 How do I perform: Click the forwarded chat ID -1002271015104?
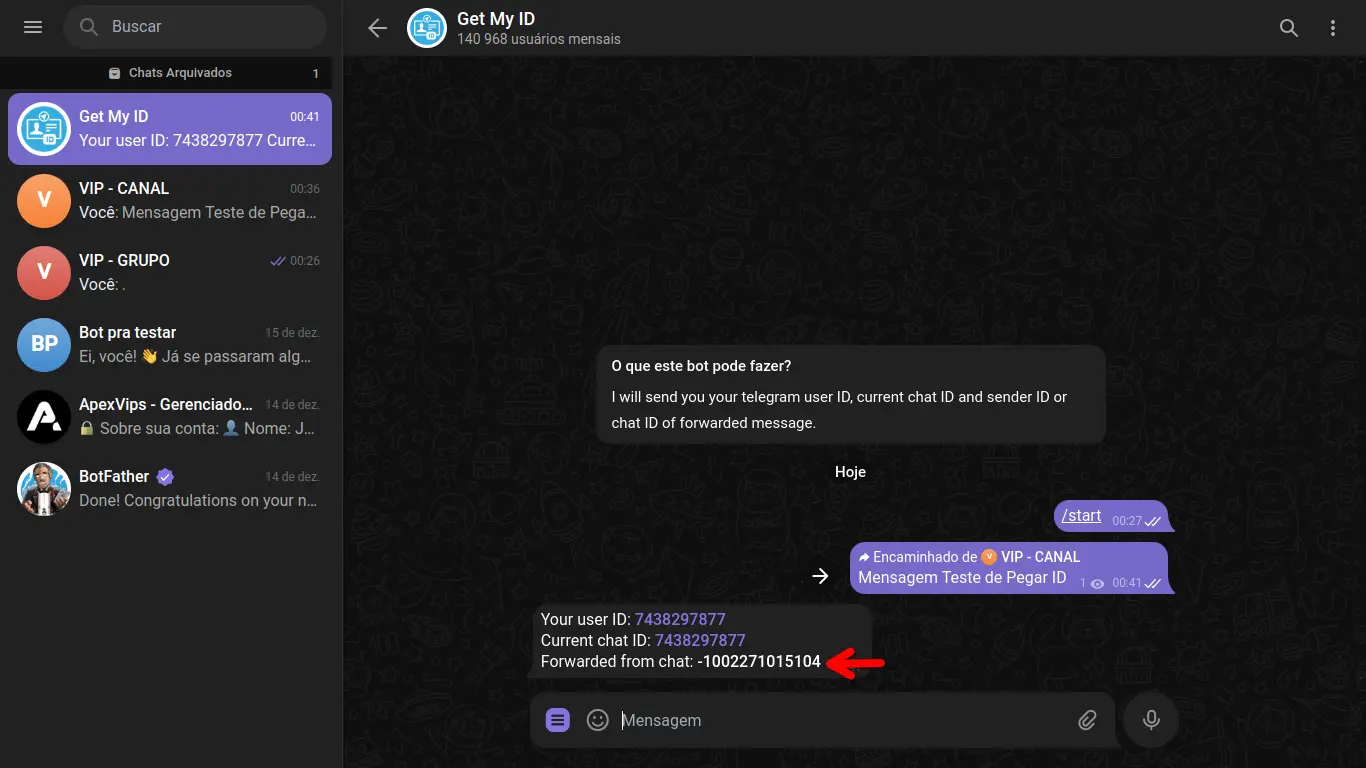759,662
